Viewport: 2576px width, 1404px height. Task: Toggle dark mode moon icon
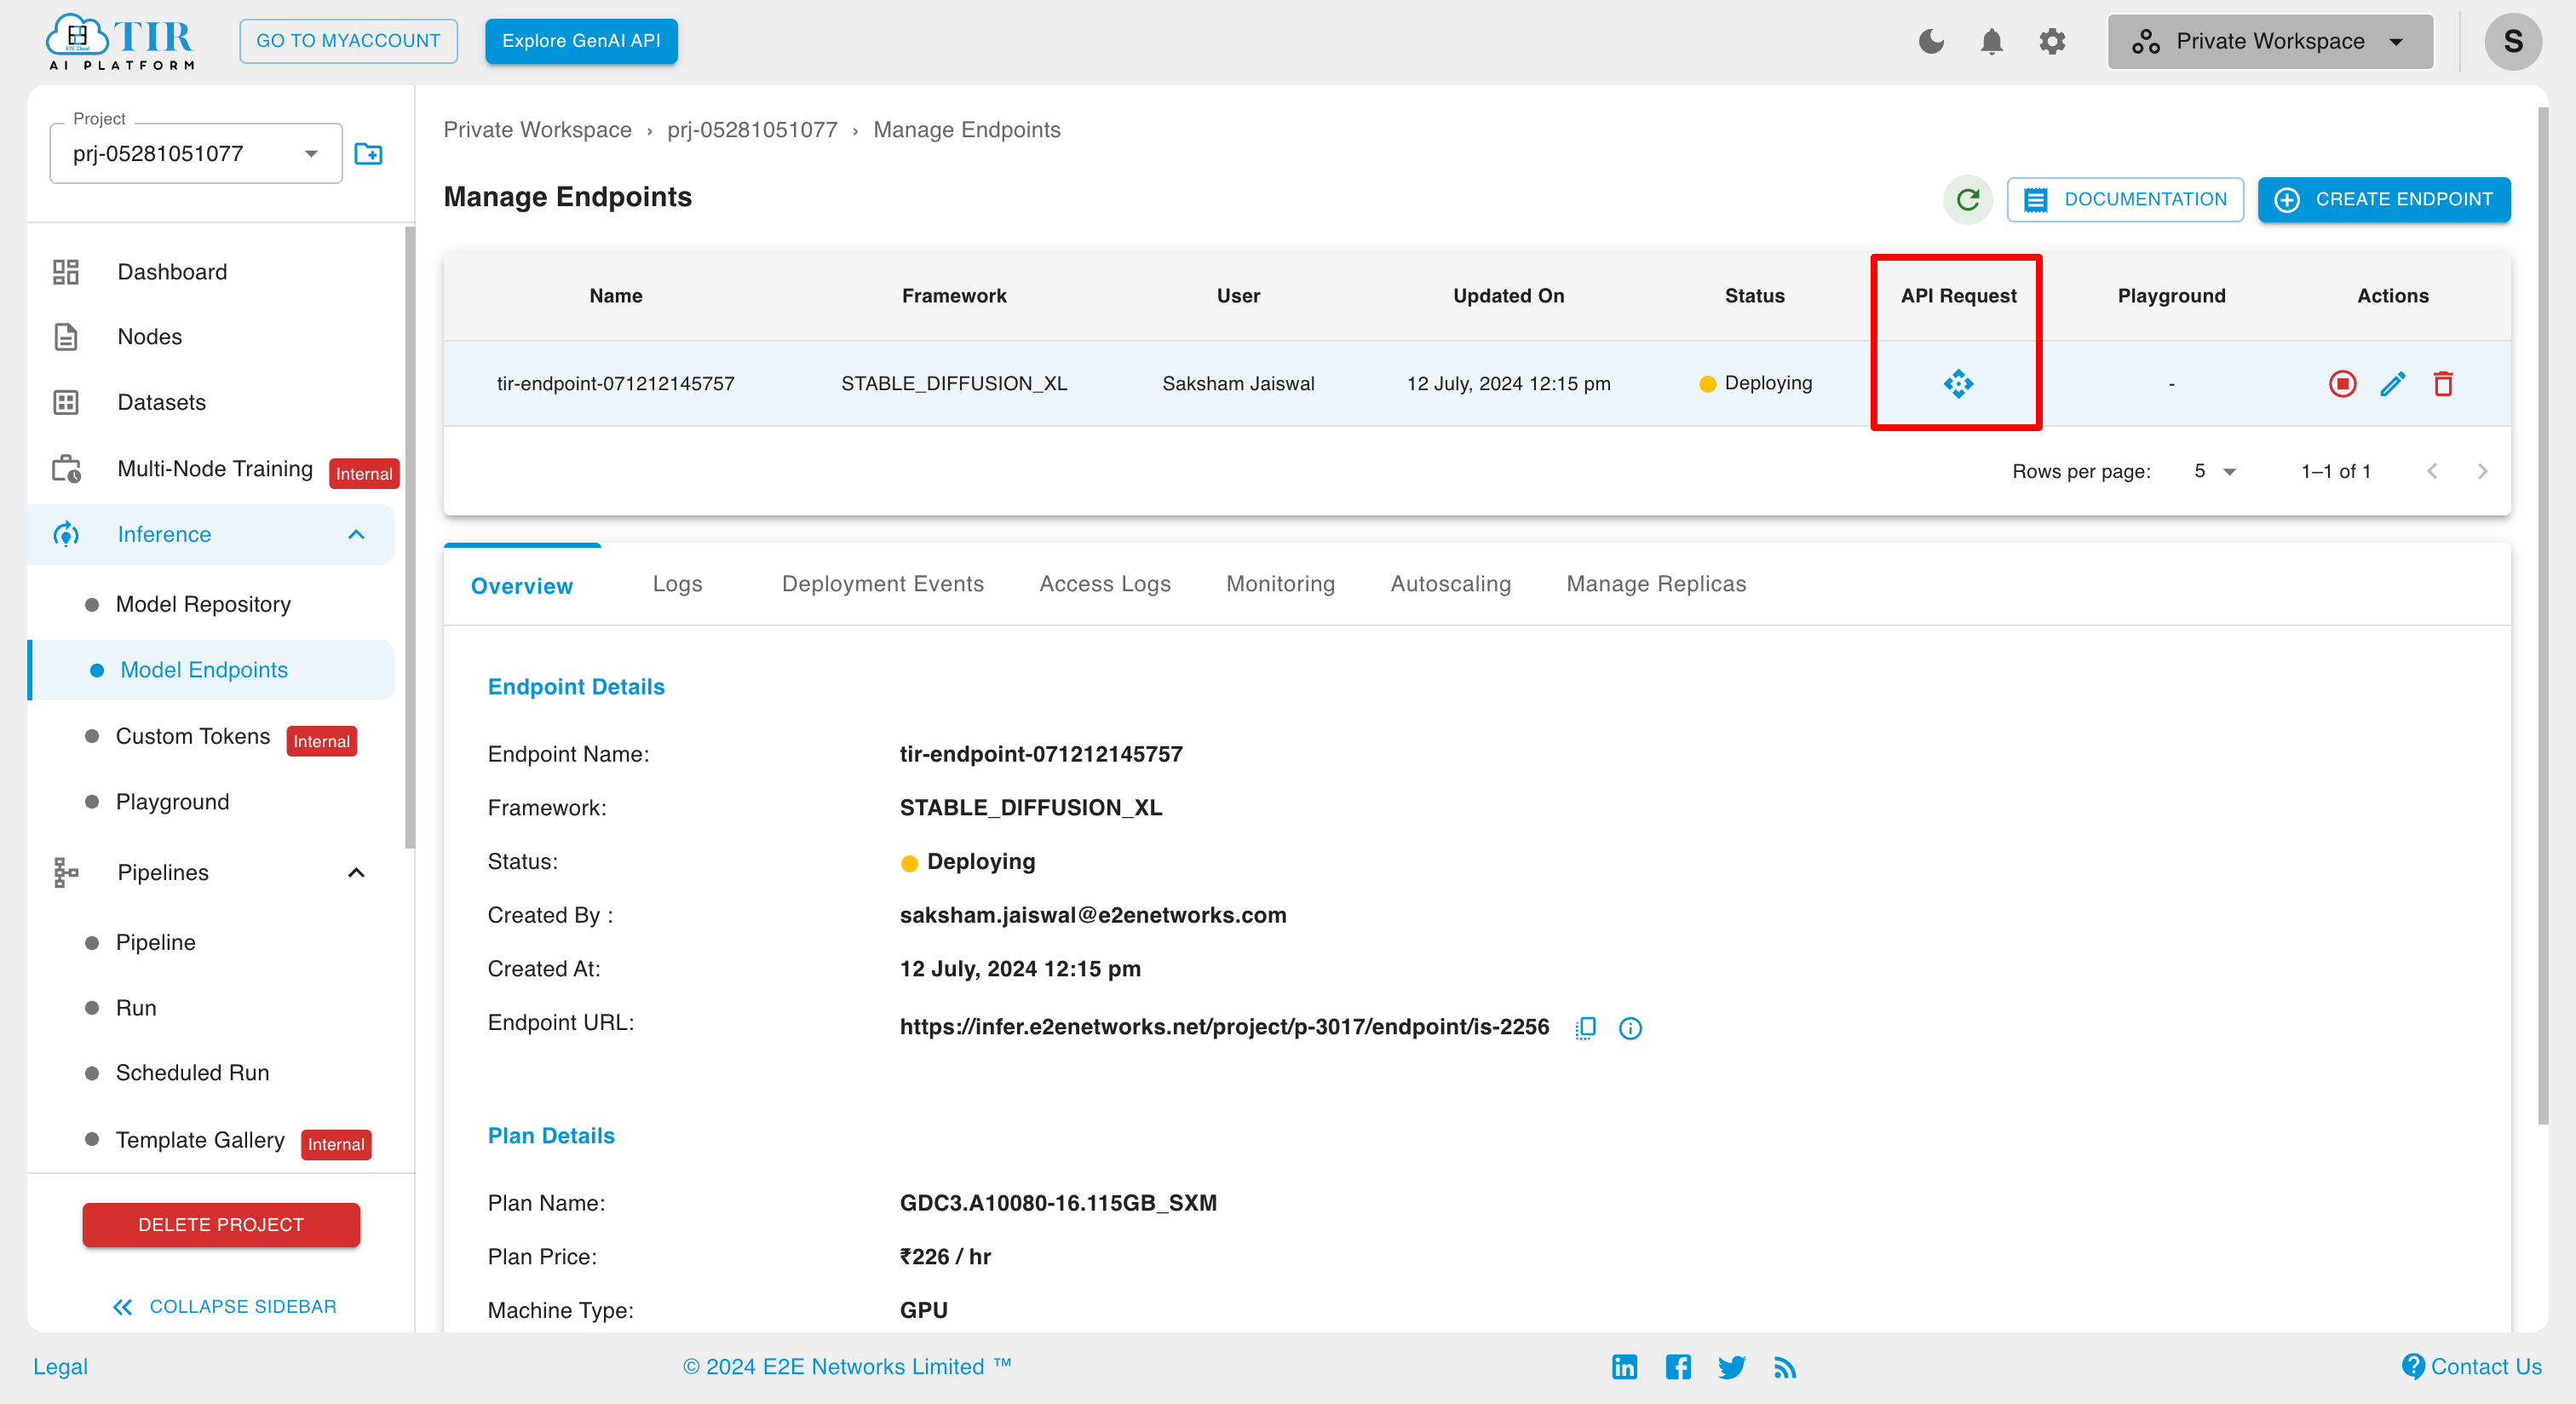click(1931, 41)
